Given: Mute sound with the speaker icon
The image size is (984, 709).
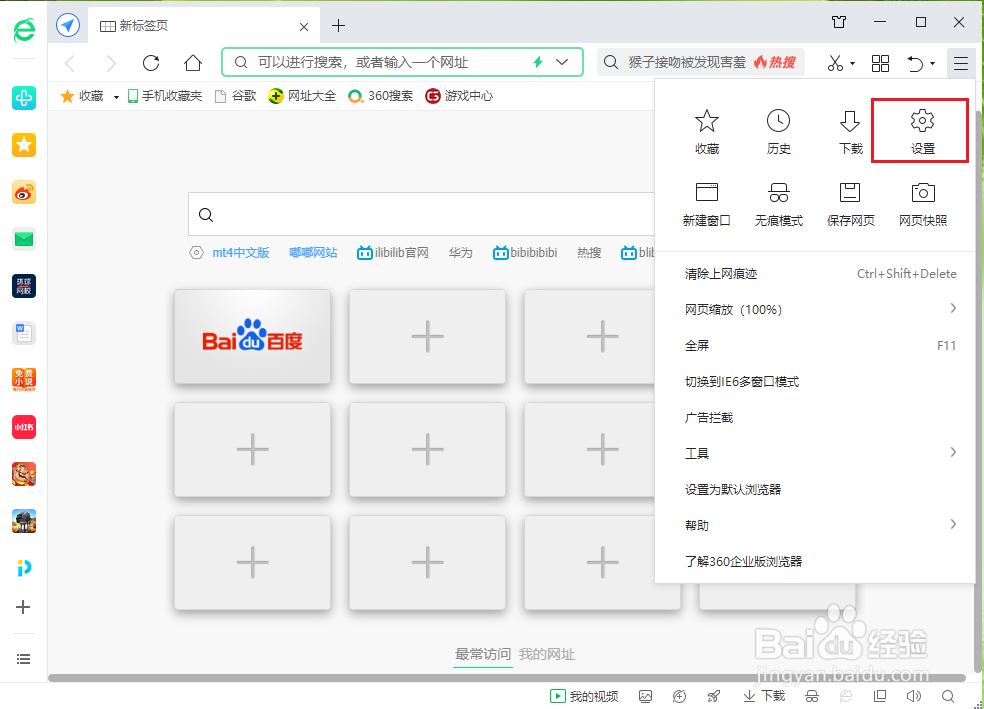Looking at the screenshot, I should 913,695.
